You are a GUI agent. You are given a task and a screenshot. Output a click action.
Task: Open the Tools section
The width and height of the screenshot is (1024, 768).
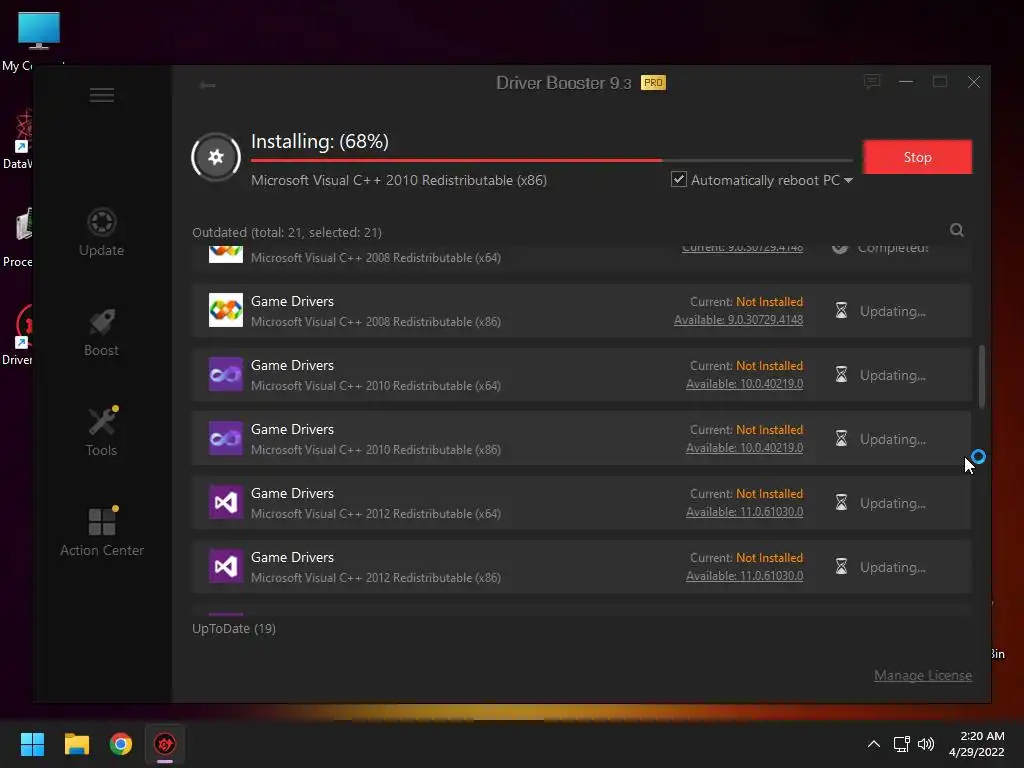101,432
